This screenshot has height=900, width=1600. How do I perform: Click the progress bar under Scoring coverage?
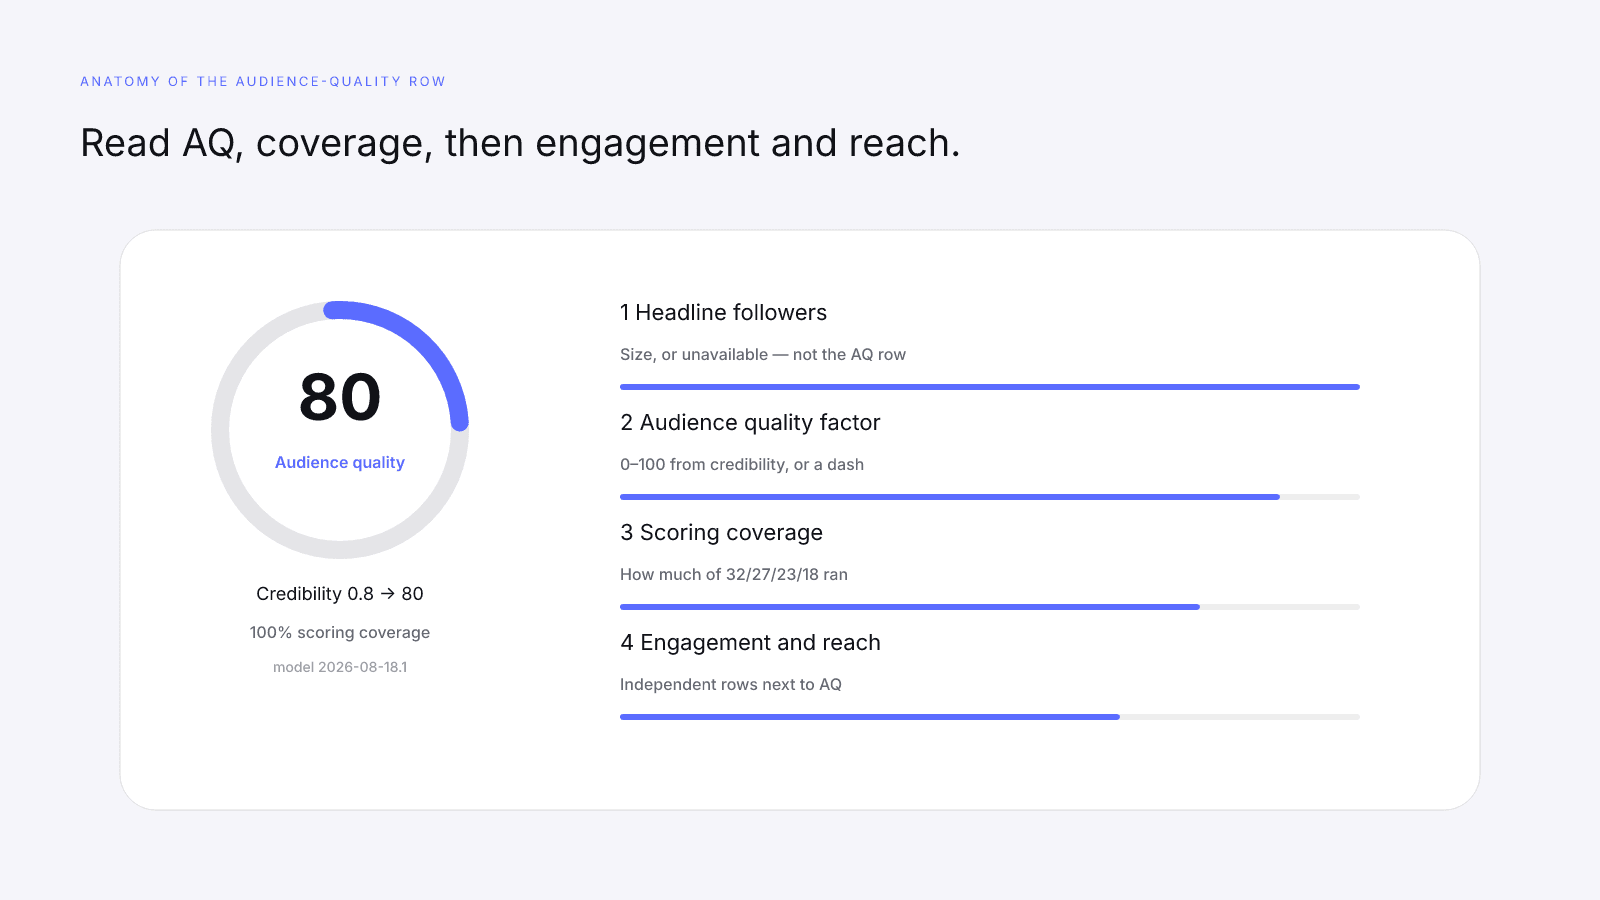(990, 607)
